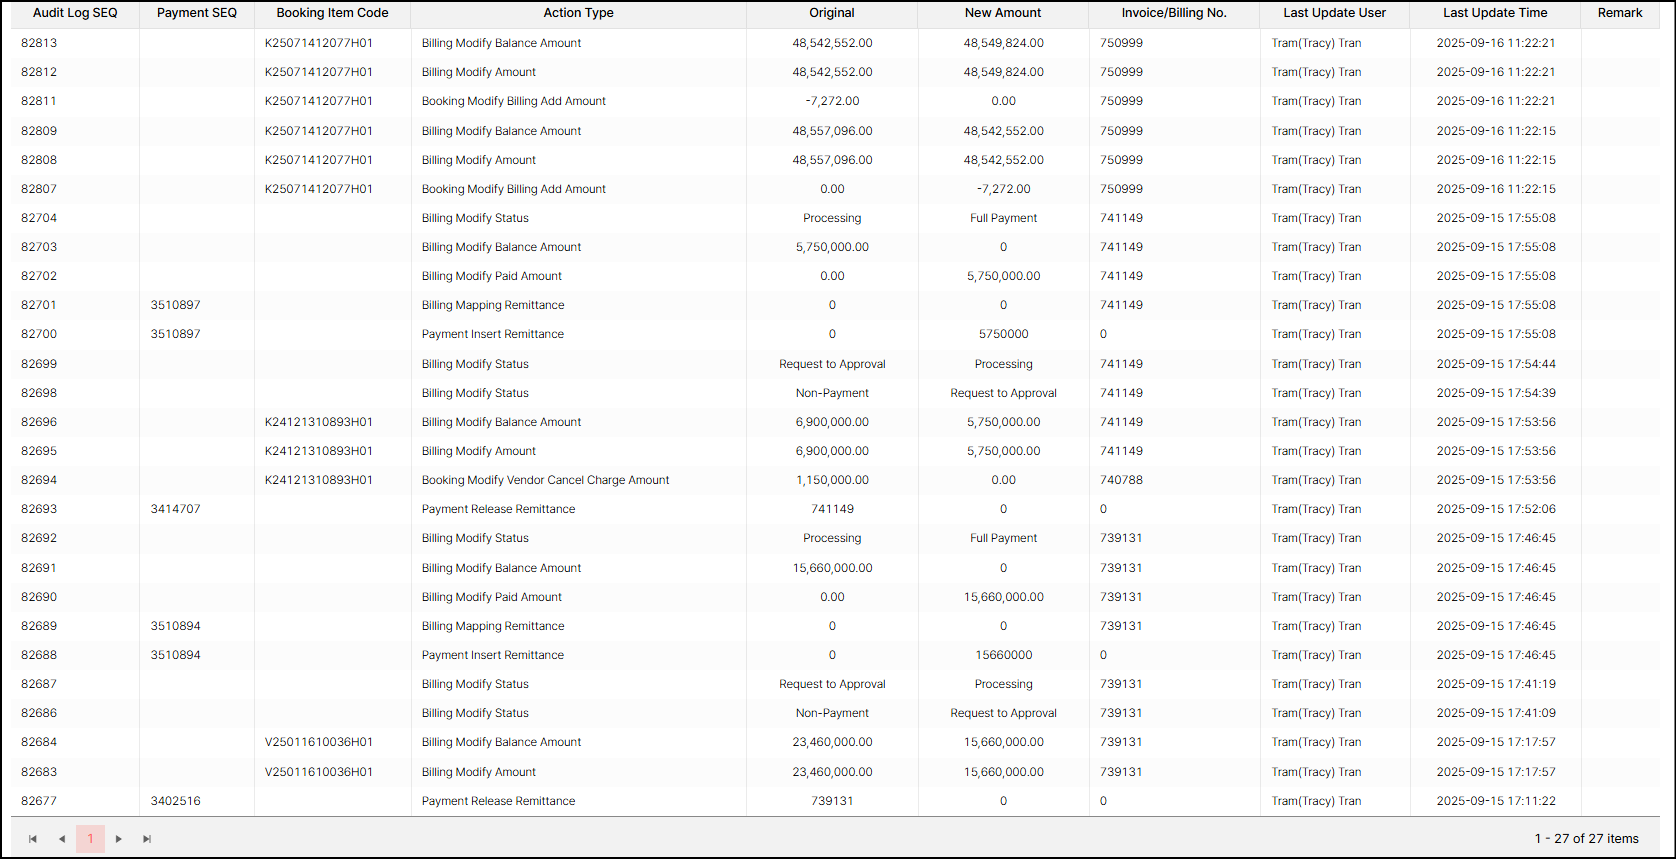
Task: Click the Remark column header
Action: [1620, 13]
